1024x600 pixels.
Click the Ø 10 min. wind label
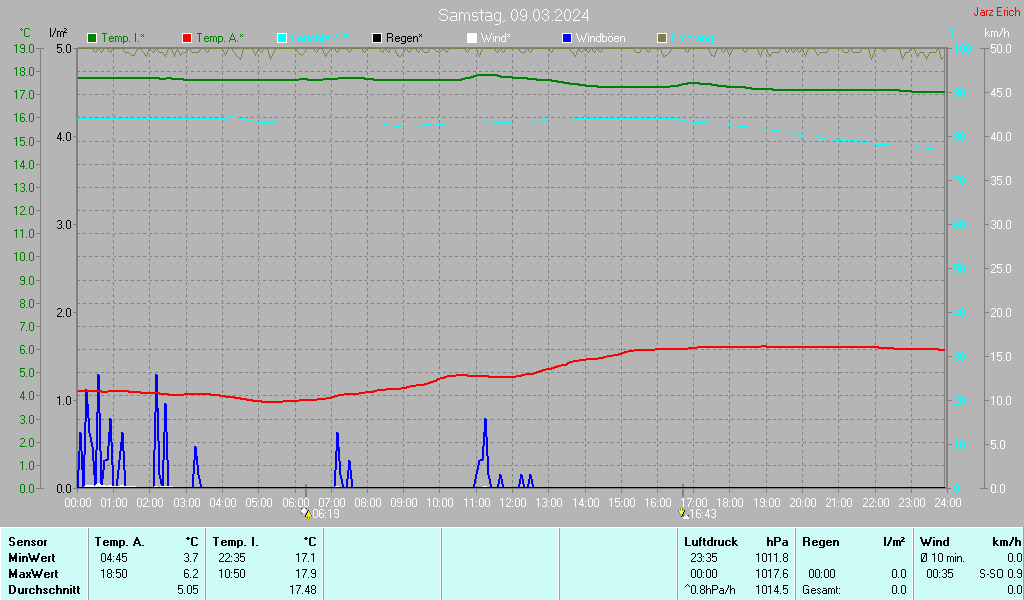click(942, 558)
